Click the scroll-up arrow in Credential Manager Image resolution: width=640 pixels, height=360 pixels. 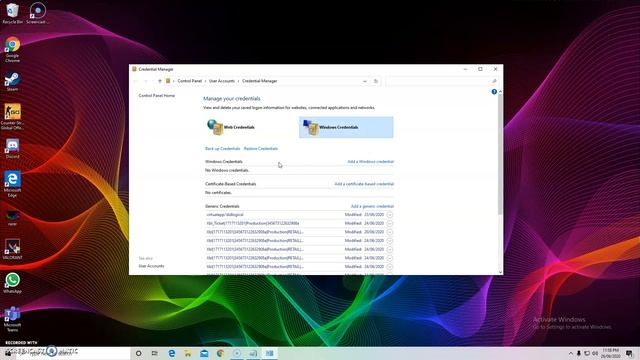500,92
